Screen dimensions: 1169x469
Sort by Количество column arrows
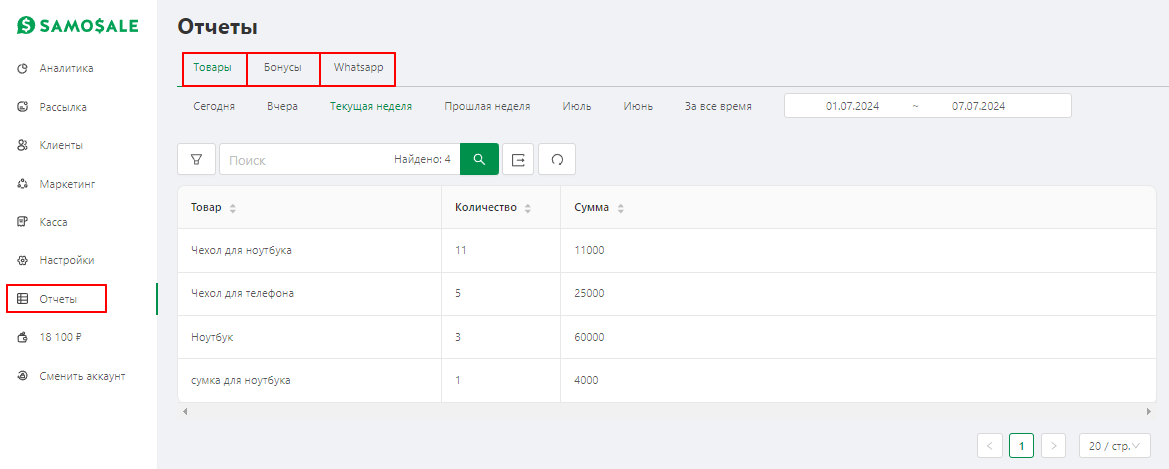pos(528,209)
